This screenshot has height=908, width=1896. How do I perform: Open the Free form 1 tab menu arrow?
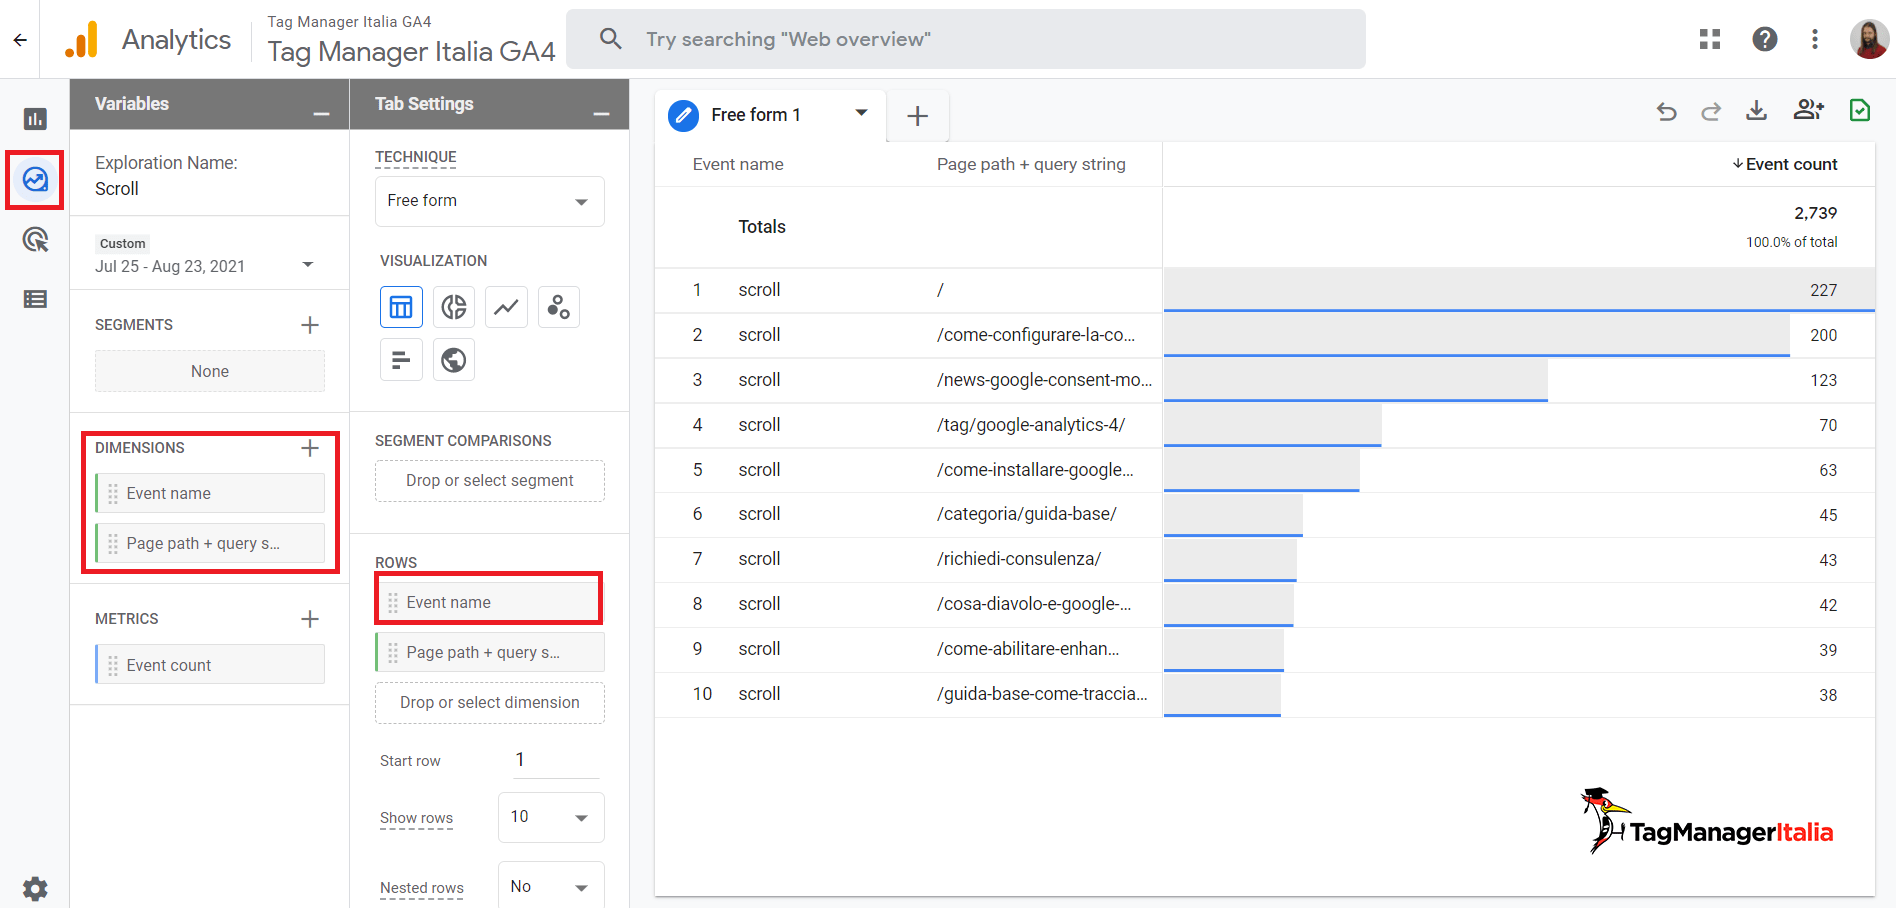(x=861, y=113)
